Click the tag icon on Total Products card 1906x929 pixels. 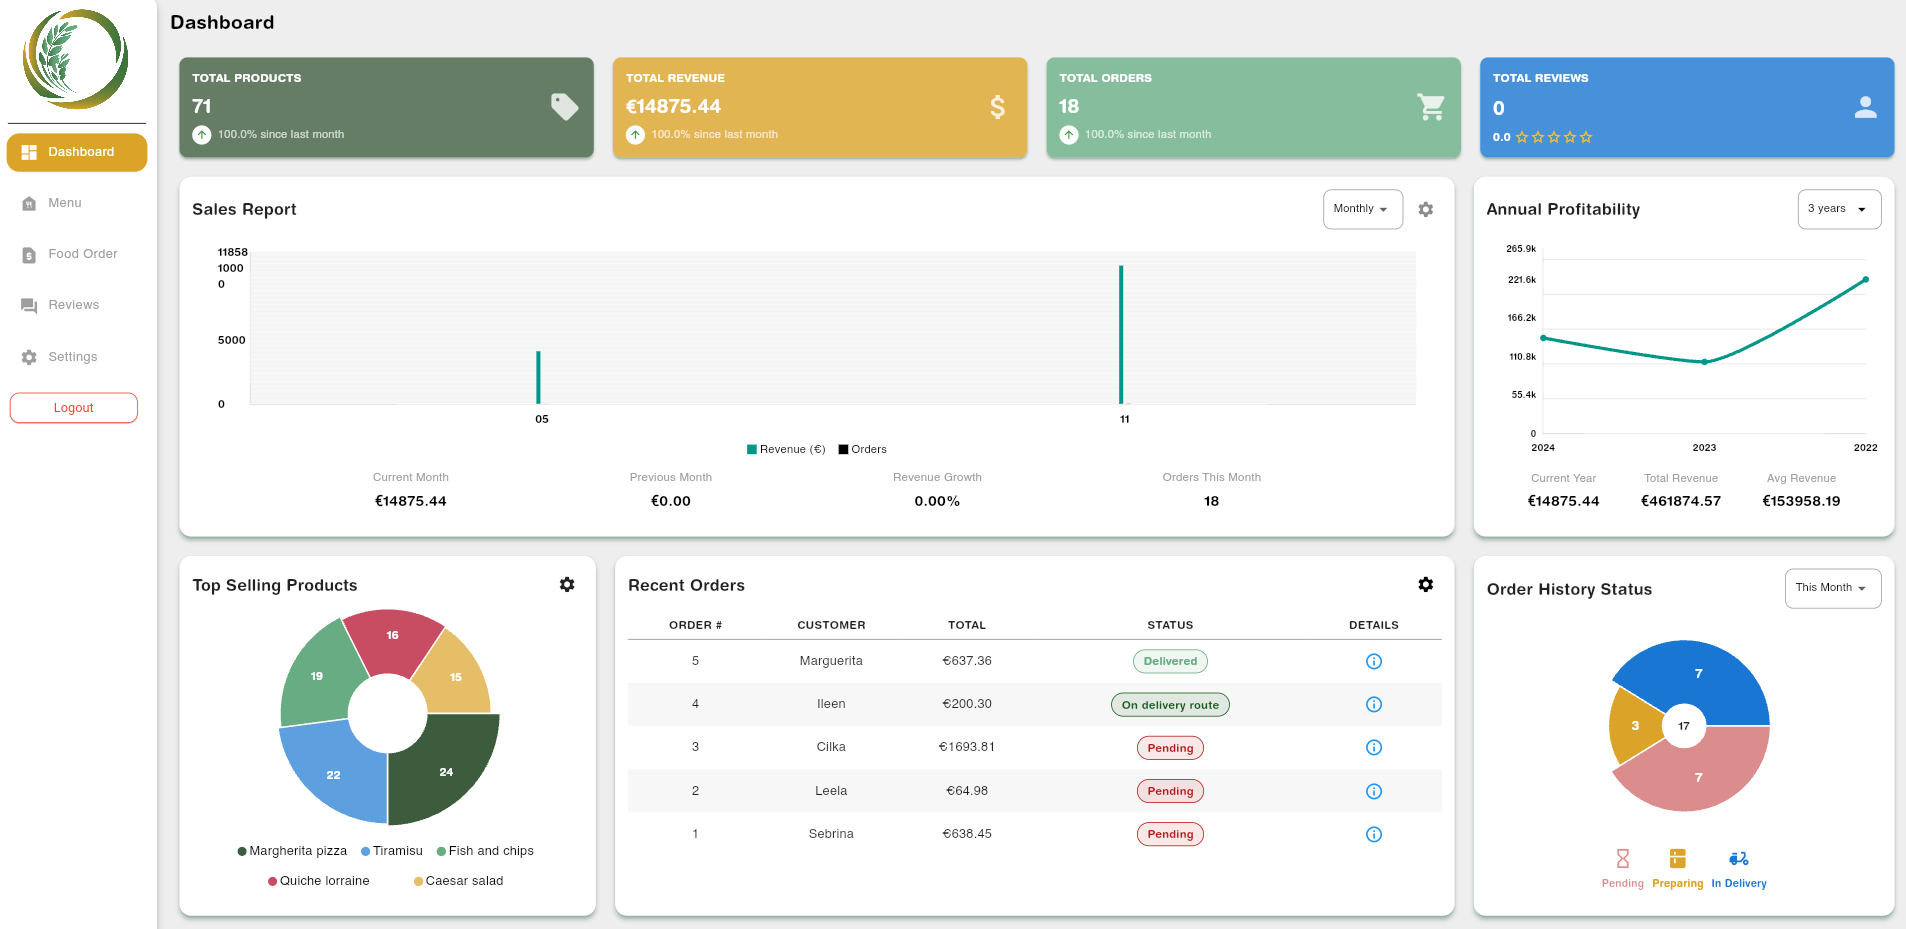coord(564,107)
